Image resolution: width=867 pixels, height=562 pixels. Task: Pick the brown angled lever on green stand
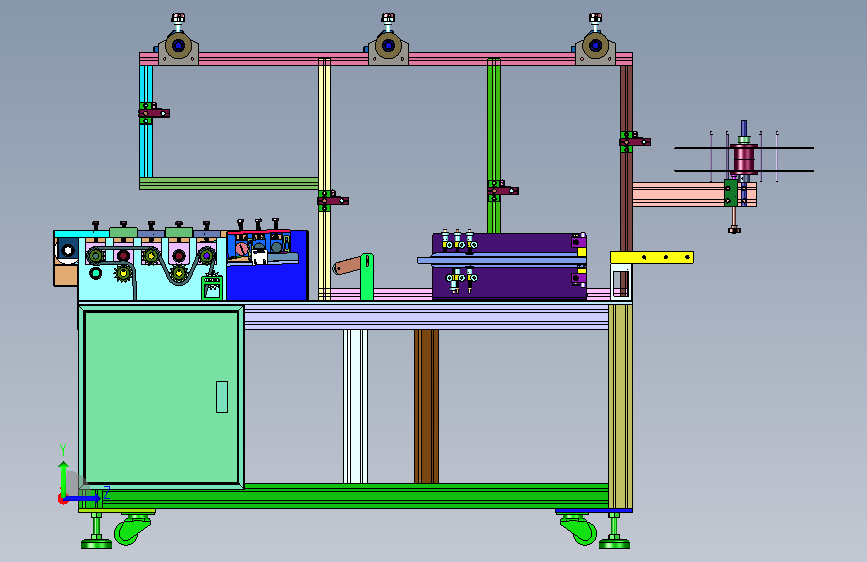[347, 266]
